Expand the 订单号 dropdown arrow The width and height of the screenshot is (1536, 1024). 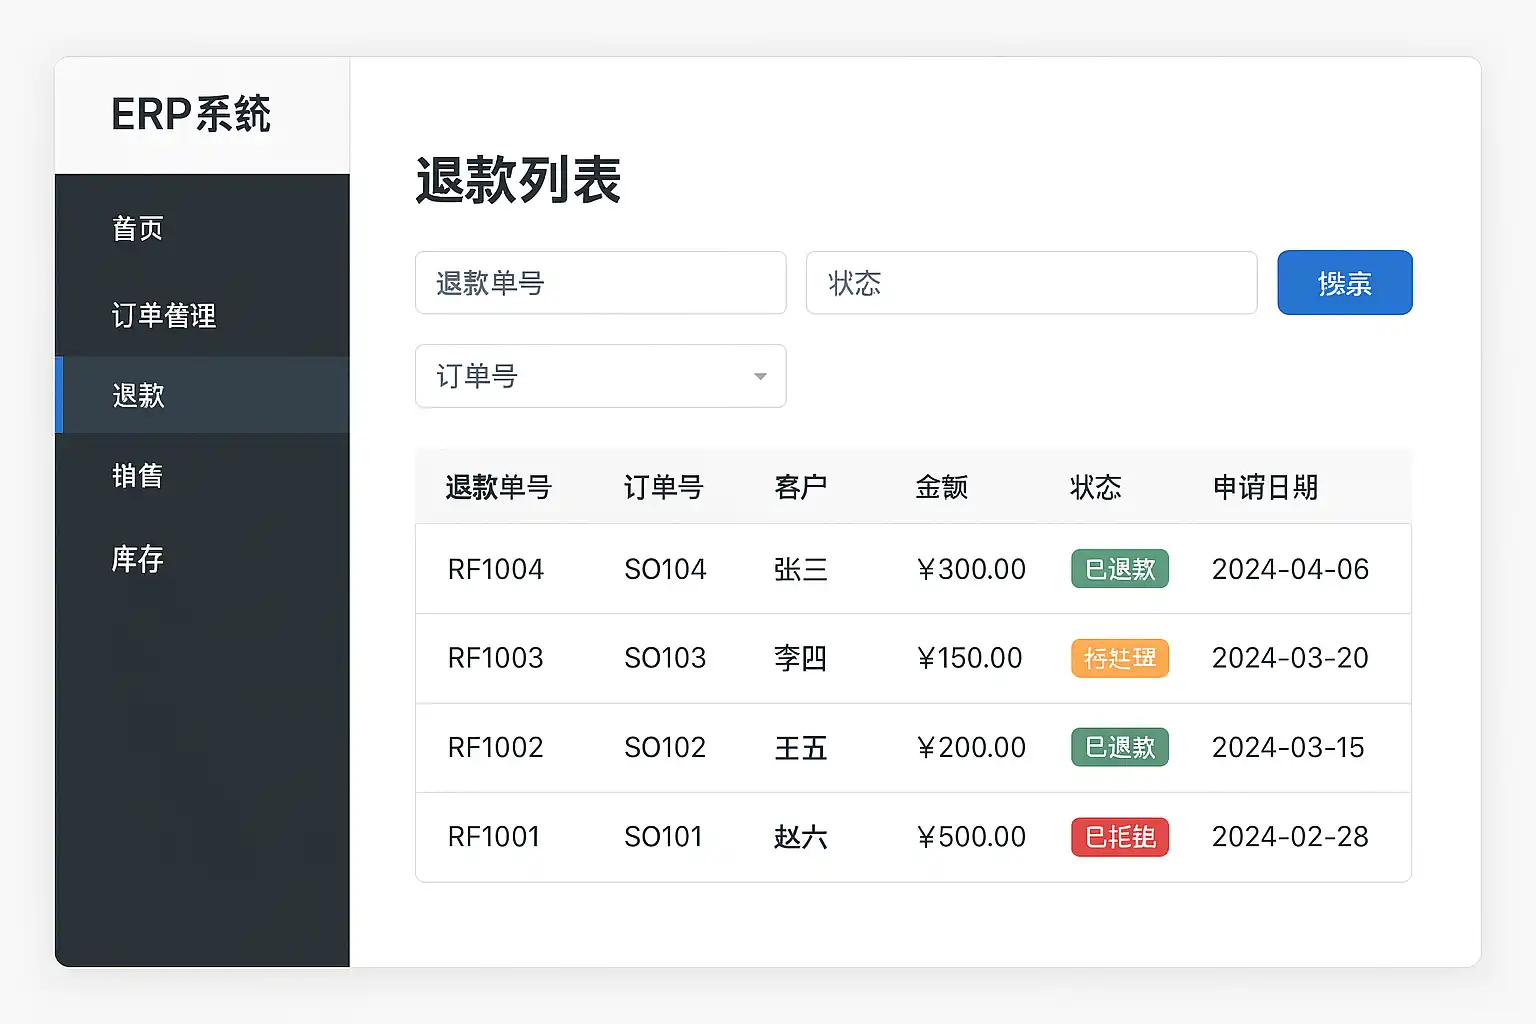tap(760, 377)
